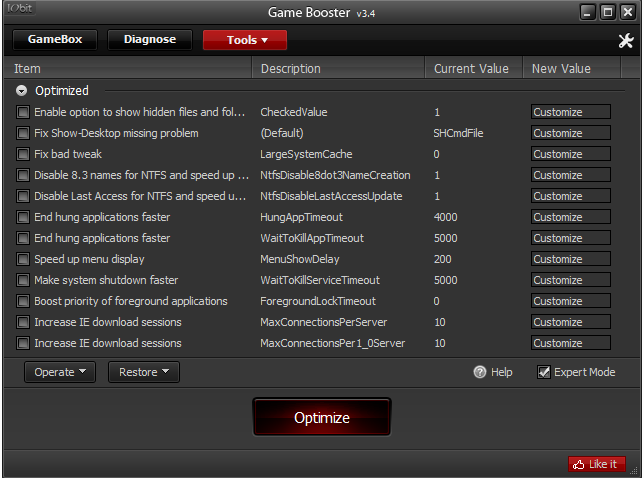
Task: Open the Operate dropdown
Action: click(60, 372)
